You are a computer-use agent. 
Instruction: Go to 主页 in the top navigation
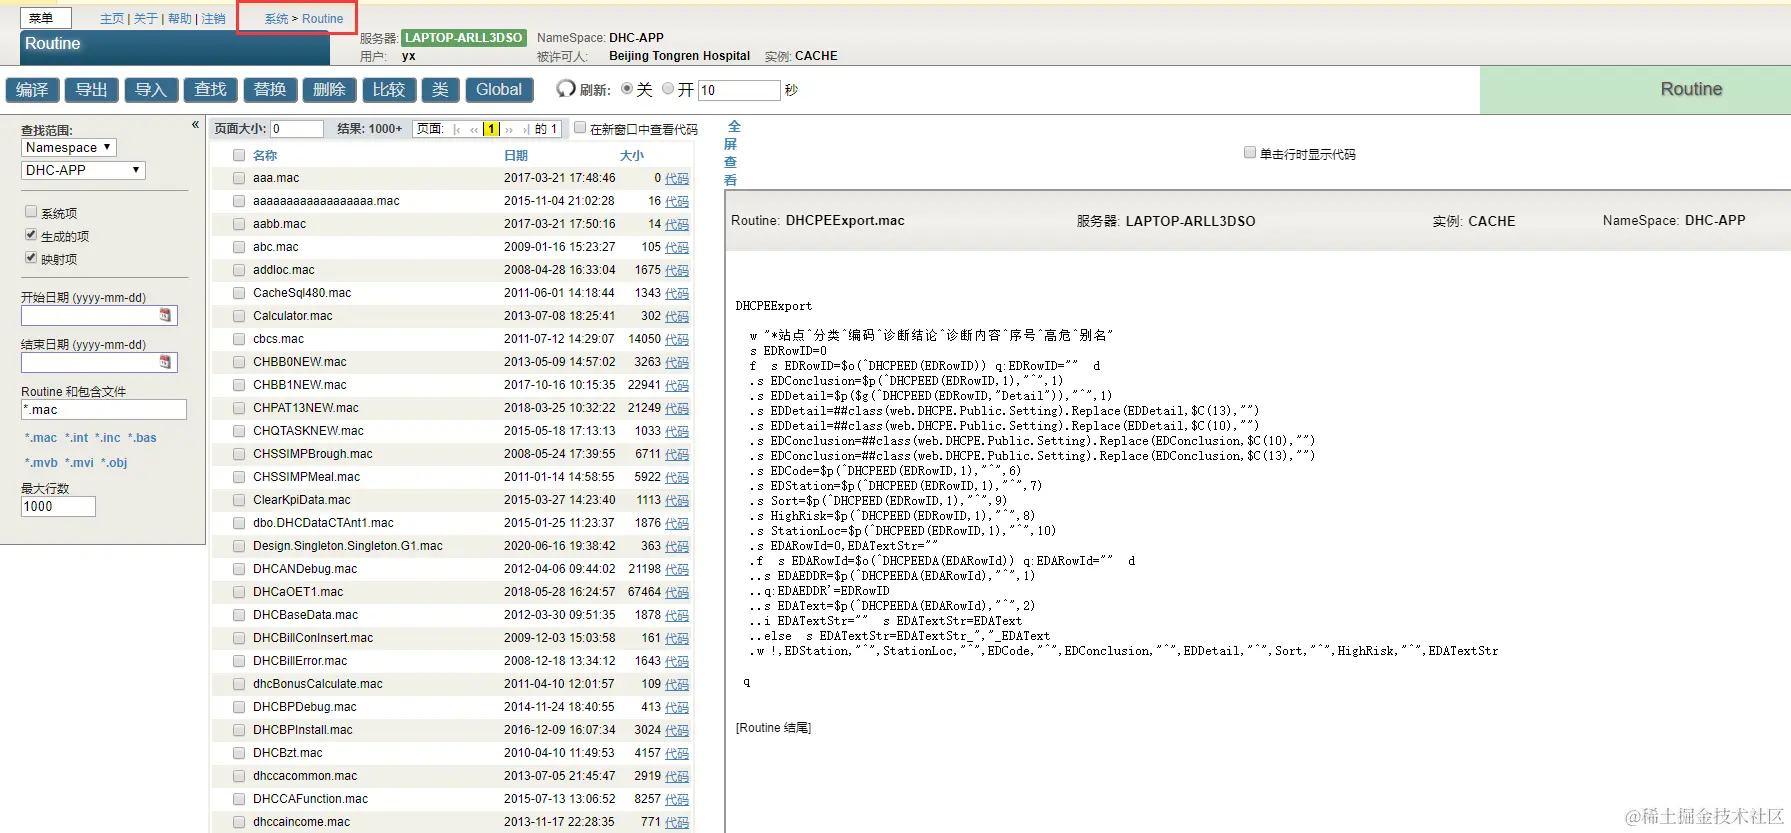point(112,19)
